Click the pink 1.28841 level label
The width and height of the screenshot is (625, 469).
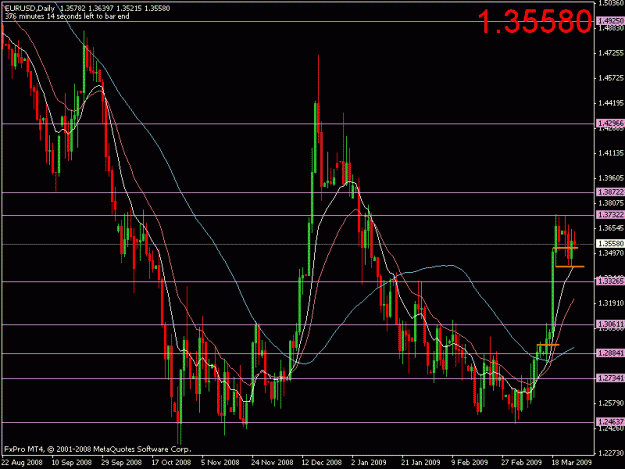610,353
